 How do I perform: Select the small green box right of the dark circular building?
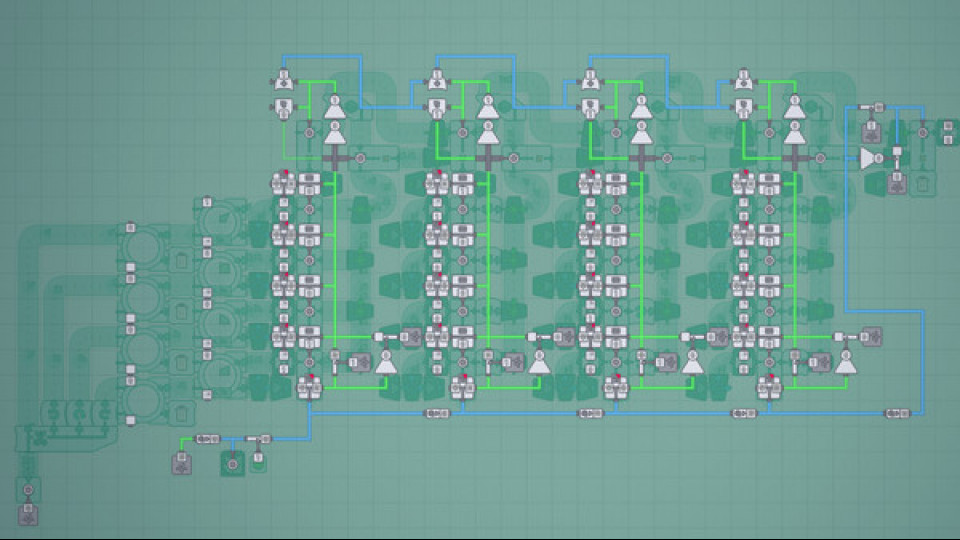pyautogui.click(x=258, y=462)
